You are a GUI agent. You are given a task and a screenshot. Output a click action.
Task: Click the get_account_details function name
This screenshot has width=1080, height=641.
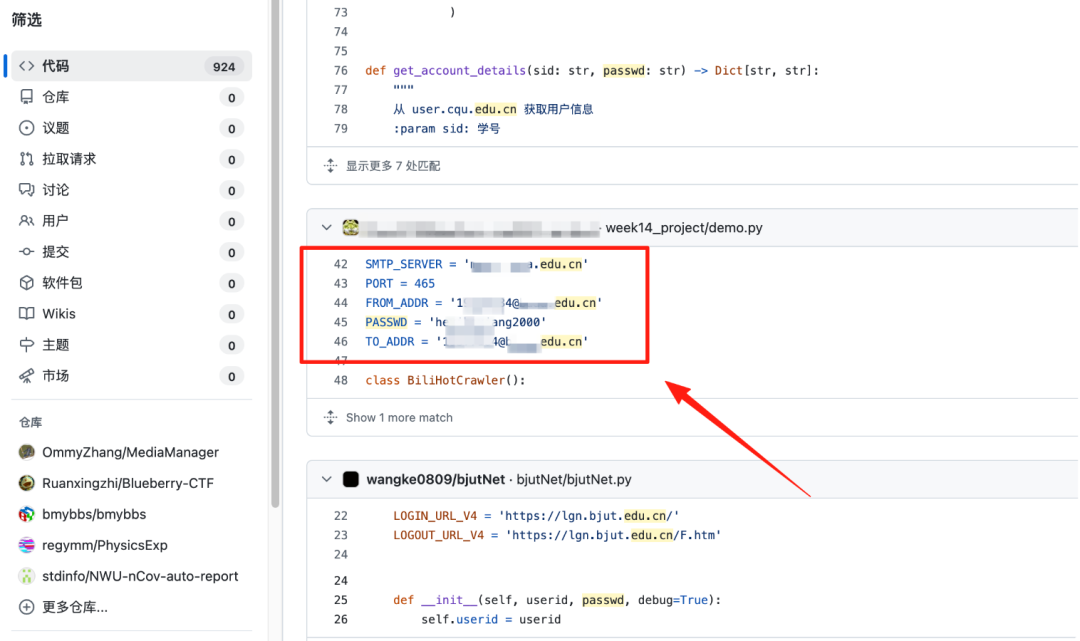point(459,70)
